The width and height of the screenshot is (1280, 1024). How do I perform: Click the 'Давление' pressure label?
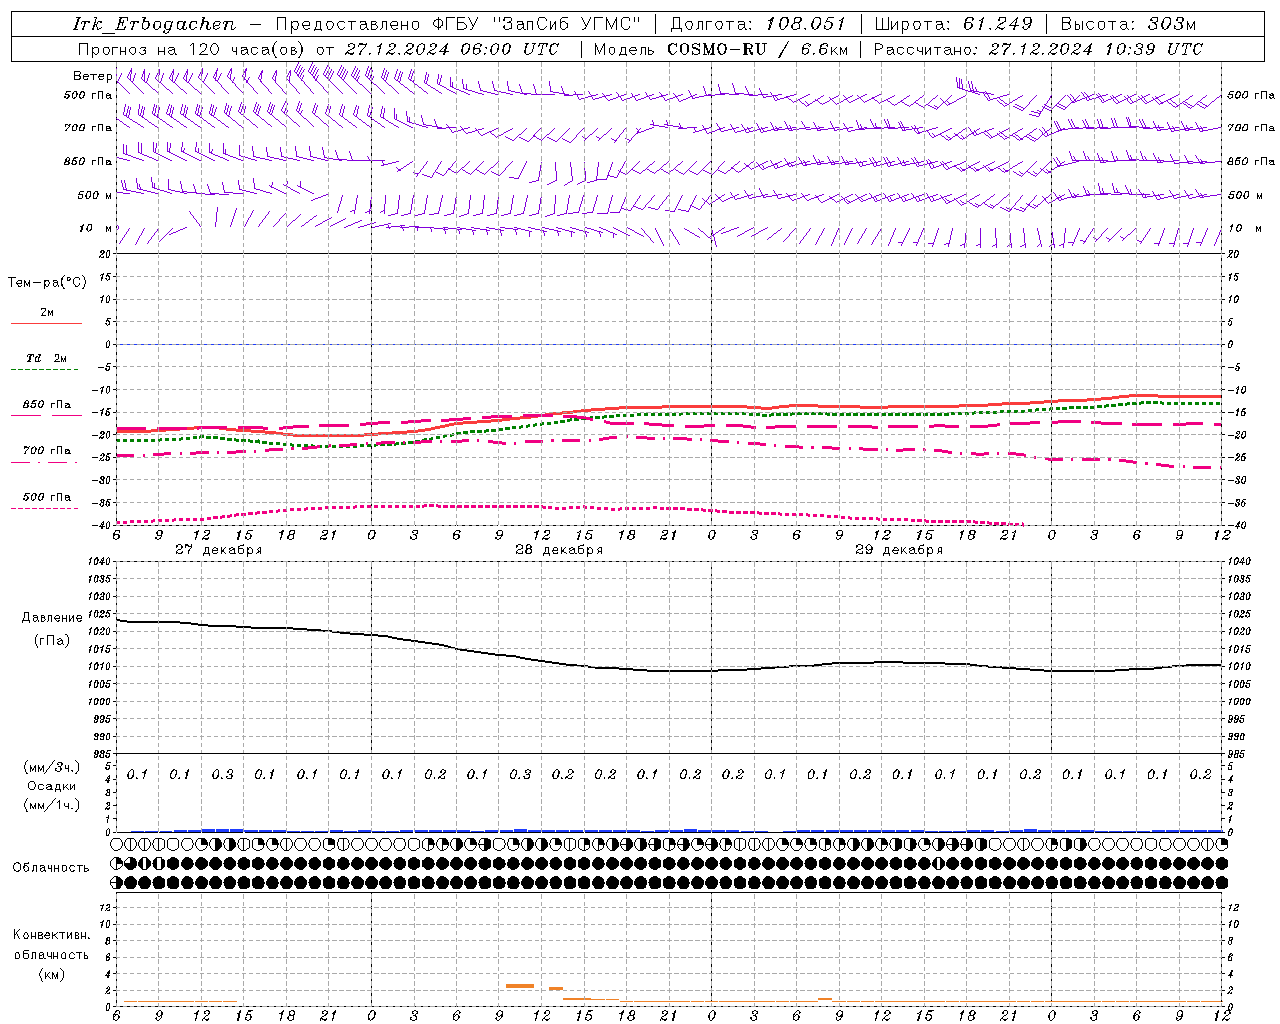point(52,618)
